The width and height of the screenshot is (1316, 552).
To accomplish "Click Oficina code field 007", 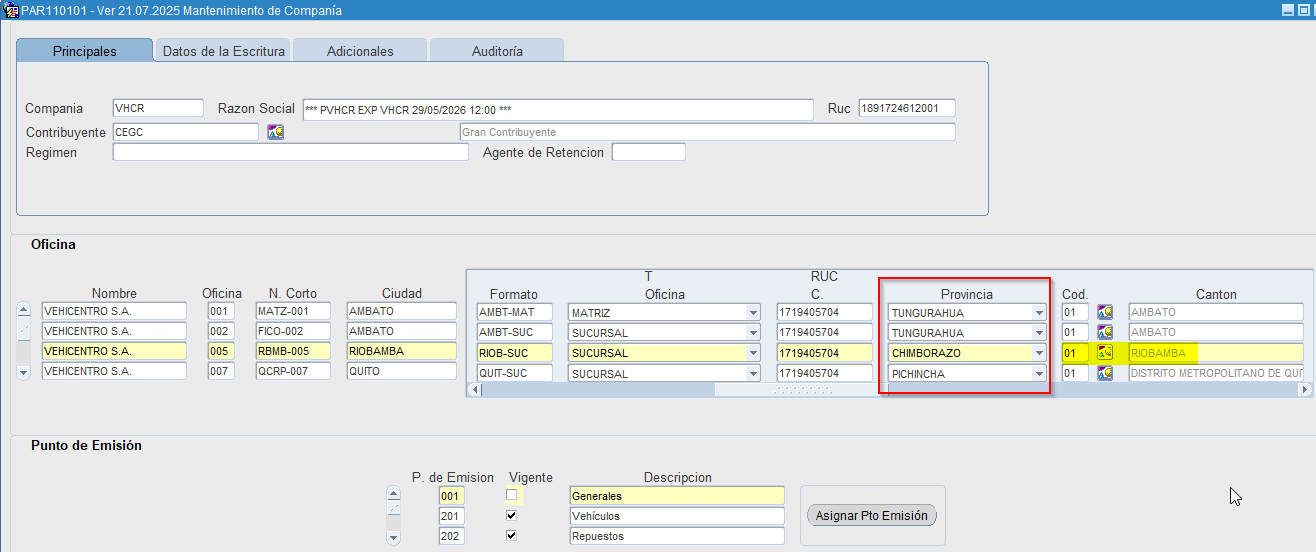I will (221, 371).
